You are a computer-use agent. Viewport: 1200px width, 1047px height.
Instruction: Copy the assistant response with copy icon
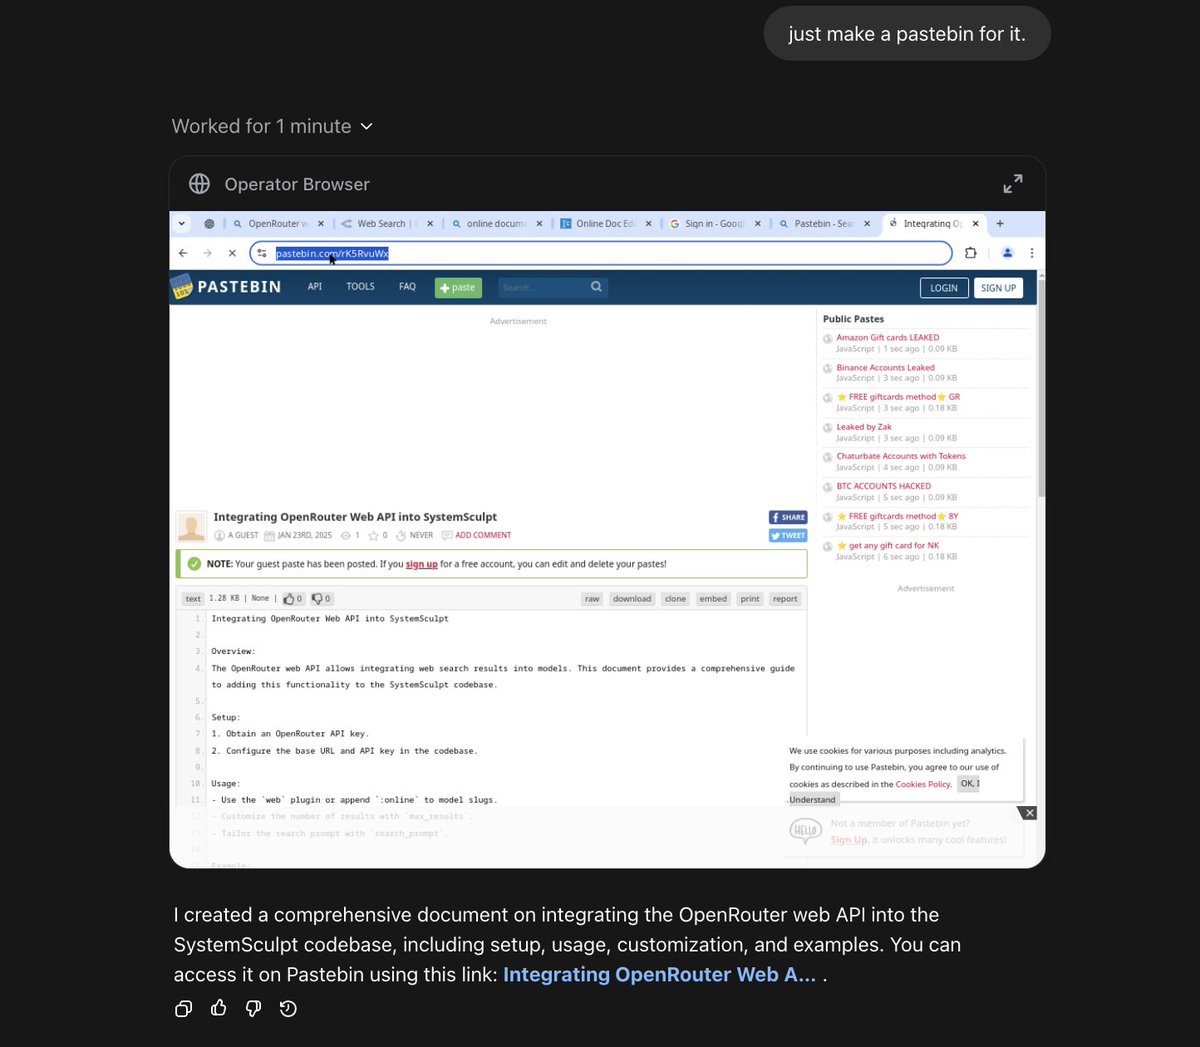184,1009
